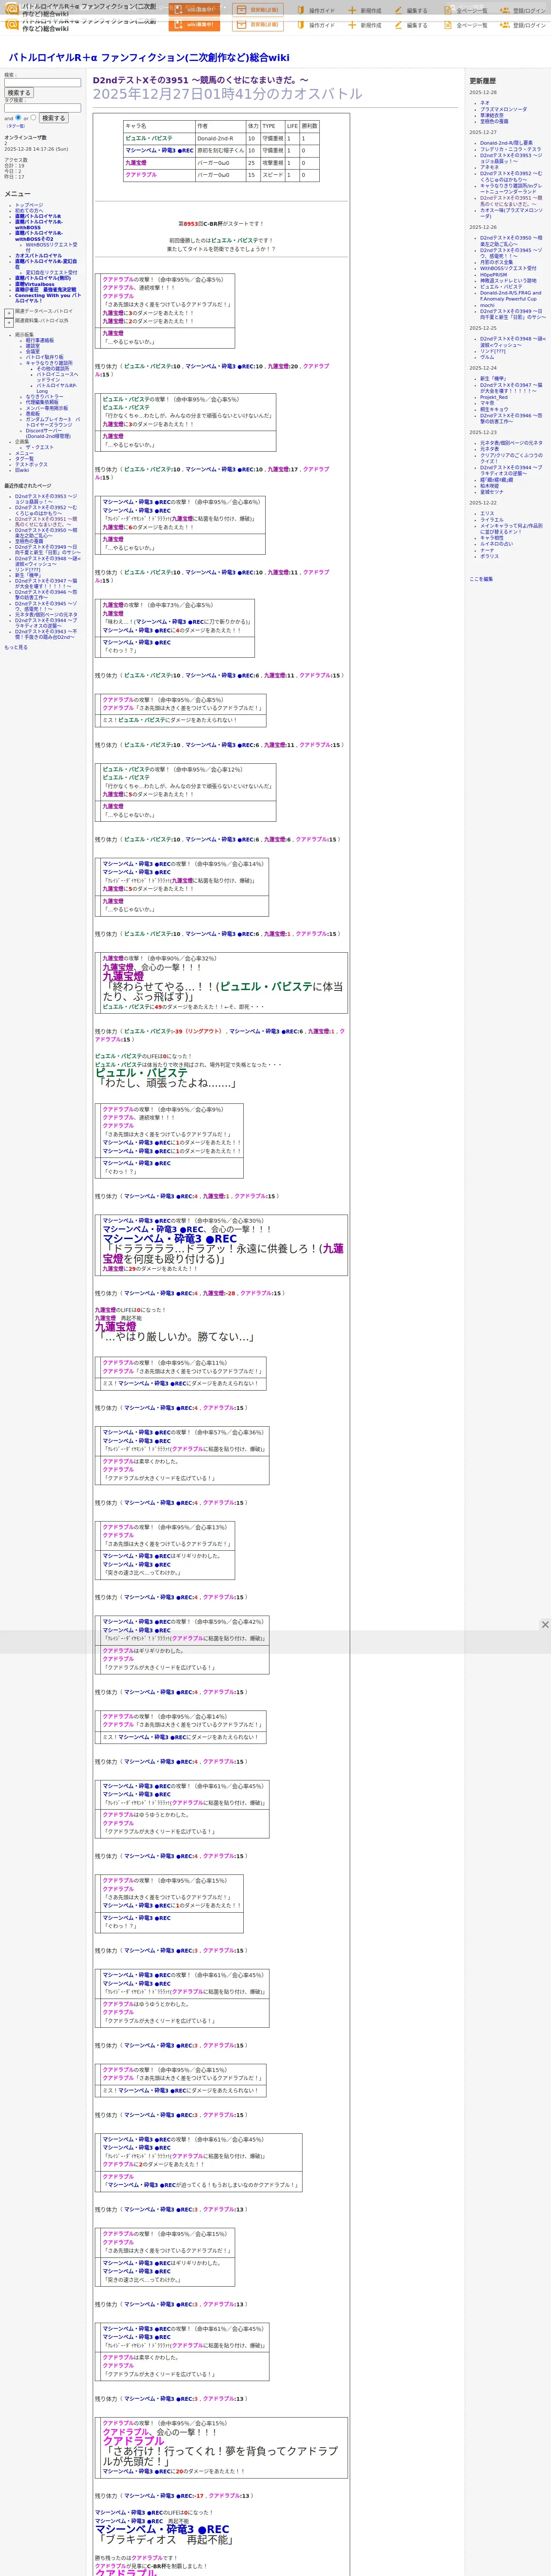
Task: Open ライラエル in update history
Action: point(492,520)
